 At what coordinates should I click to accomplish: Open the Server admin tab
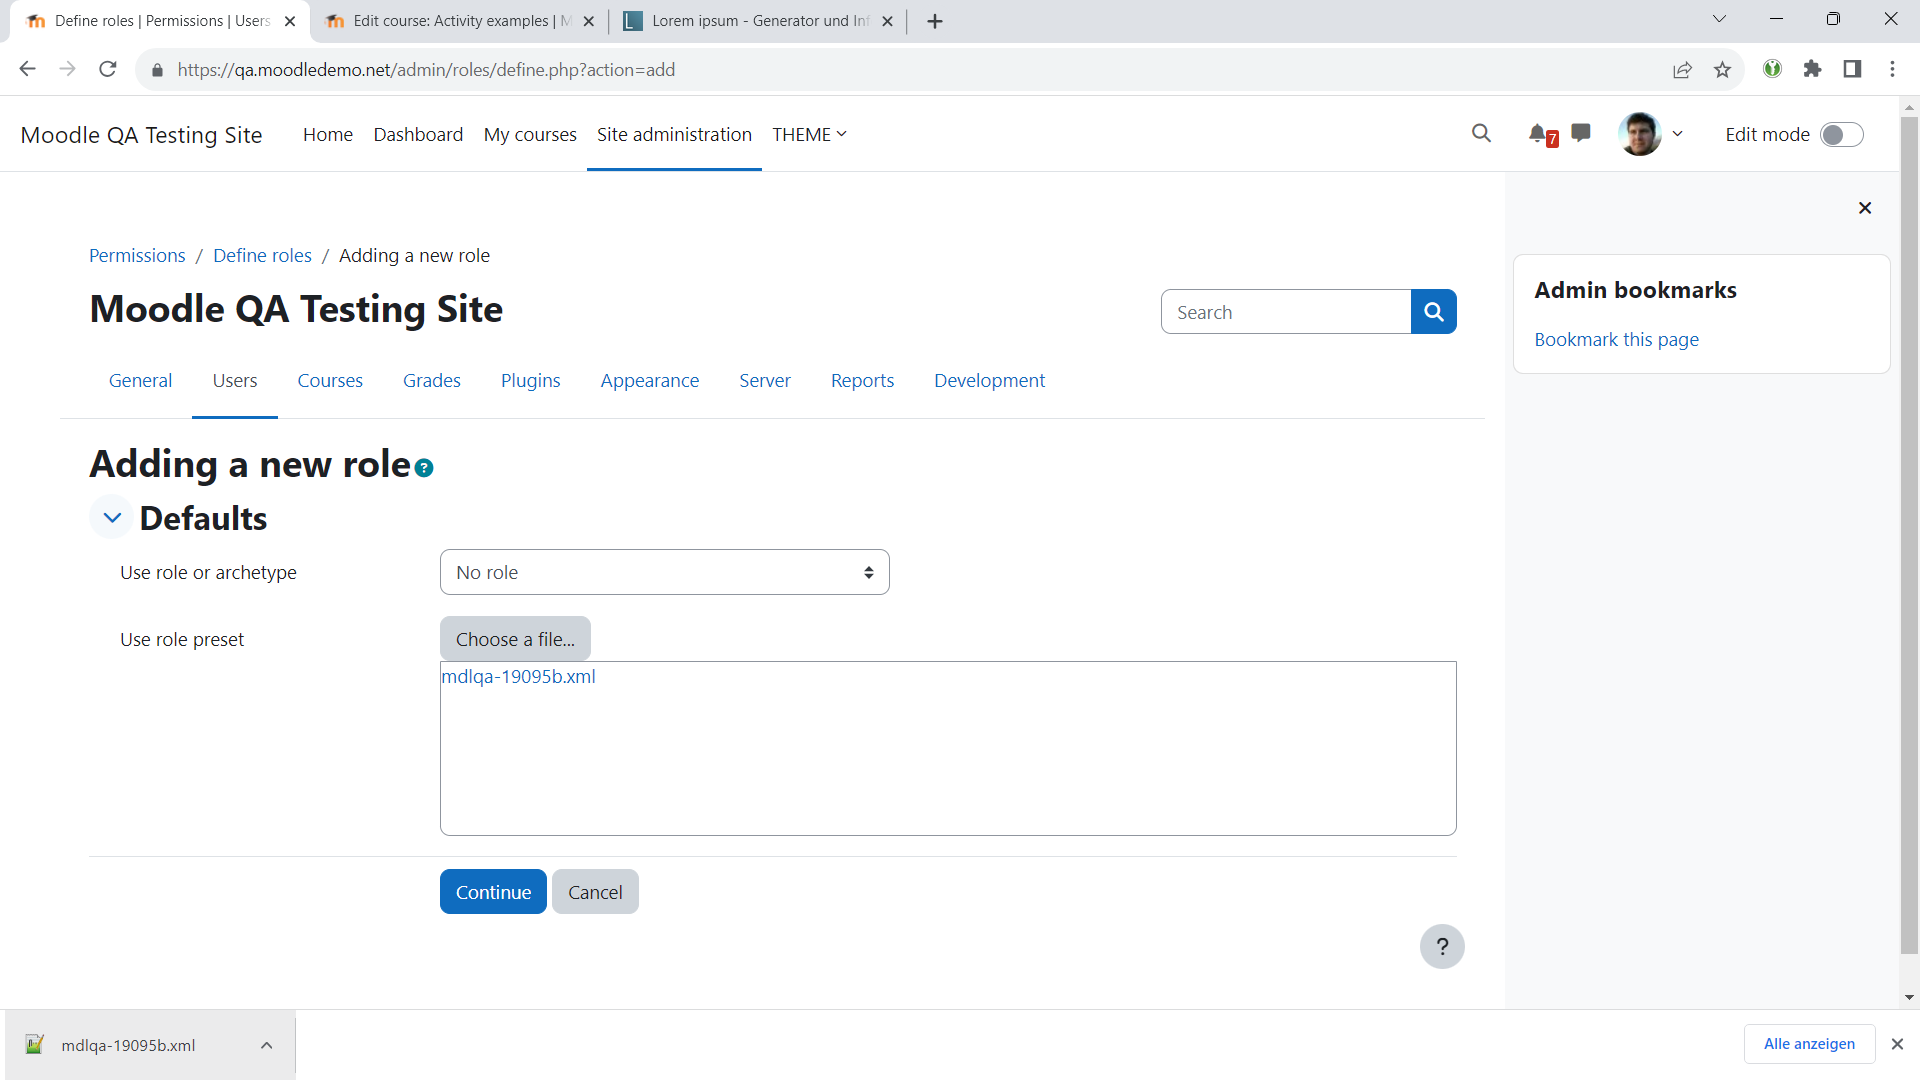(765, 380)
